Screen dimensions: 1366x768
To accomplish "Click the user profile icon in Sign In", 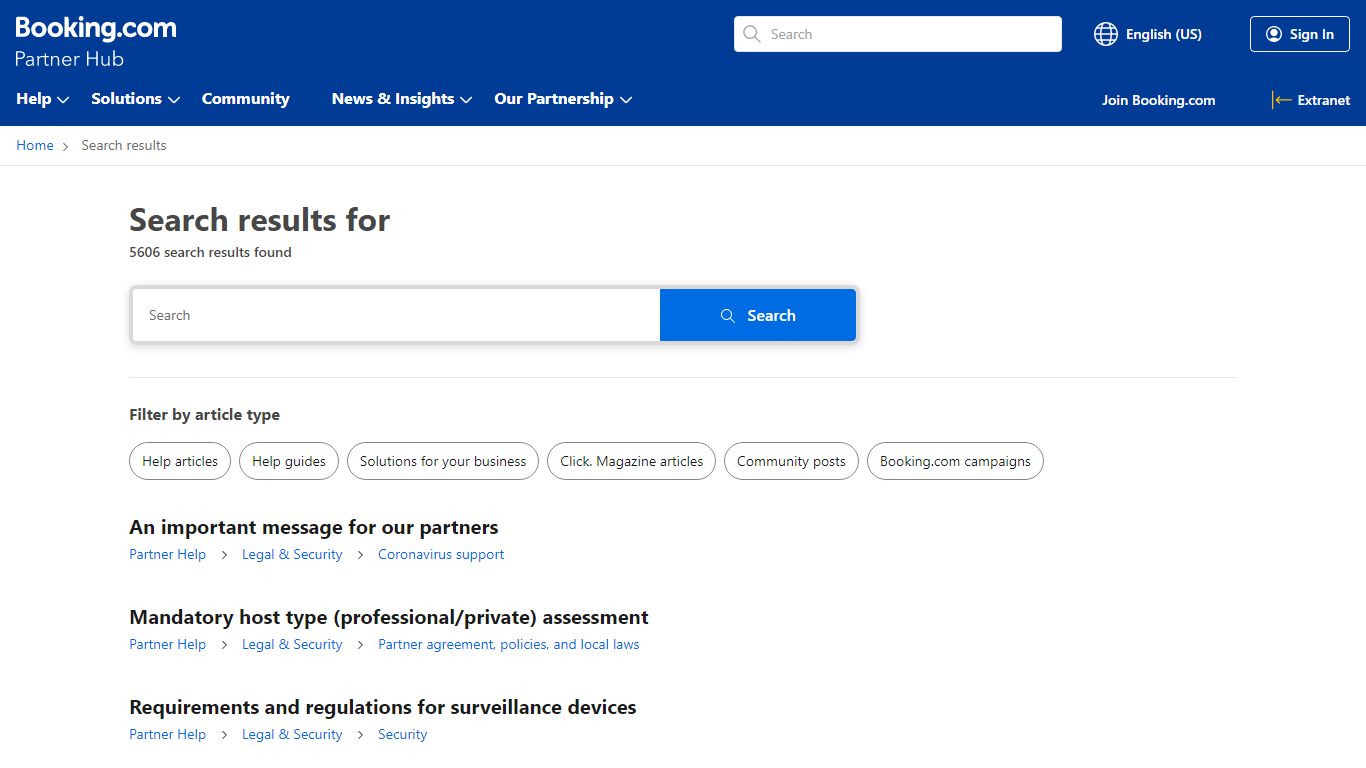I will coord(1273,34).
